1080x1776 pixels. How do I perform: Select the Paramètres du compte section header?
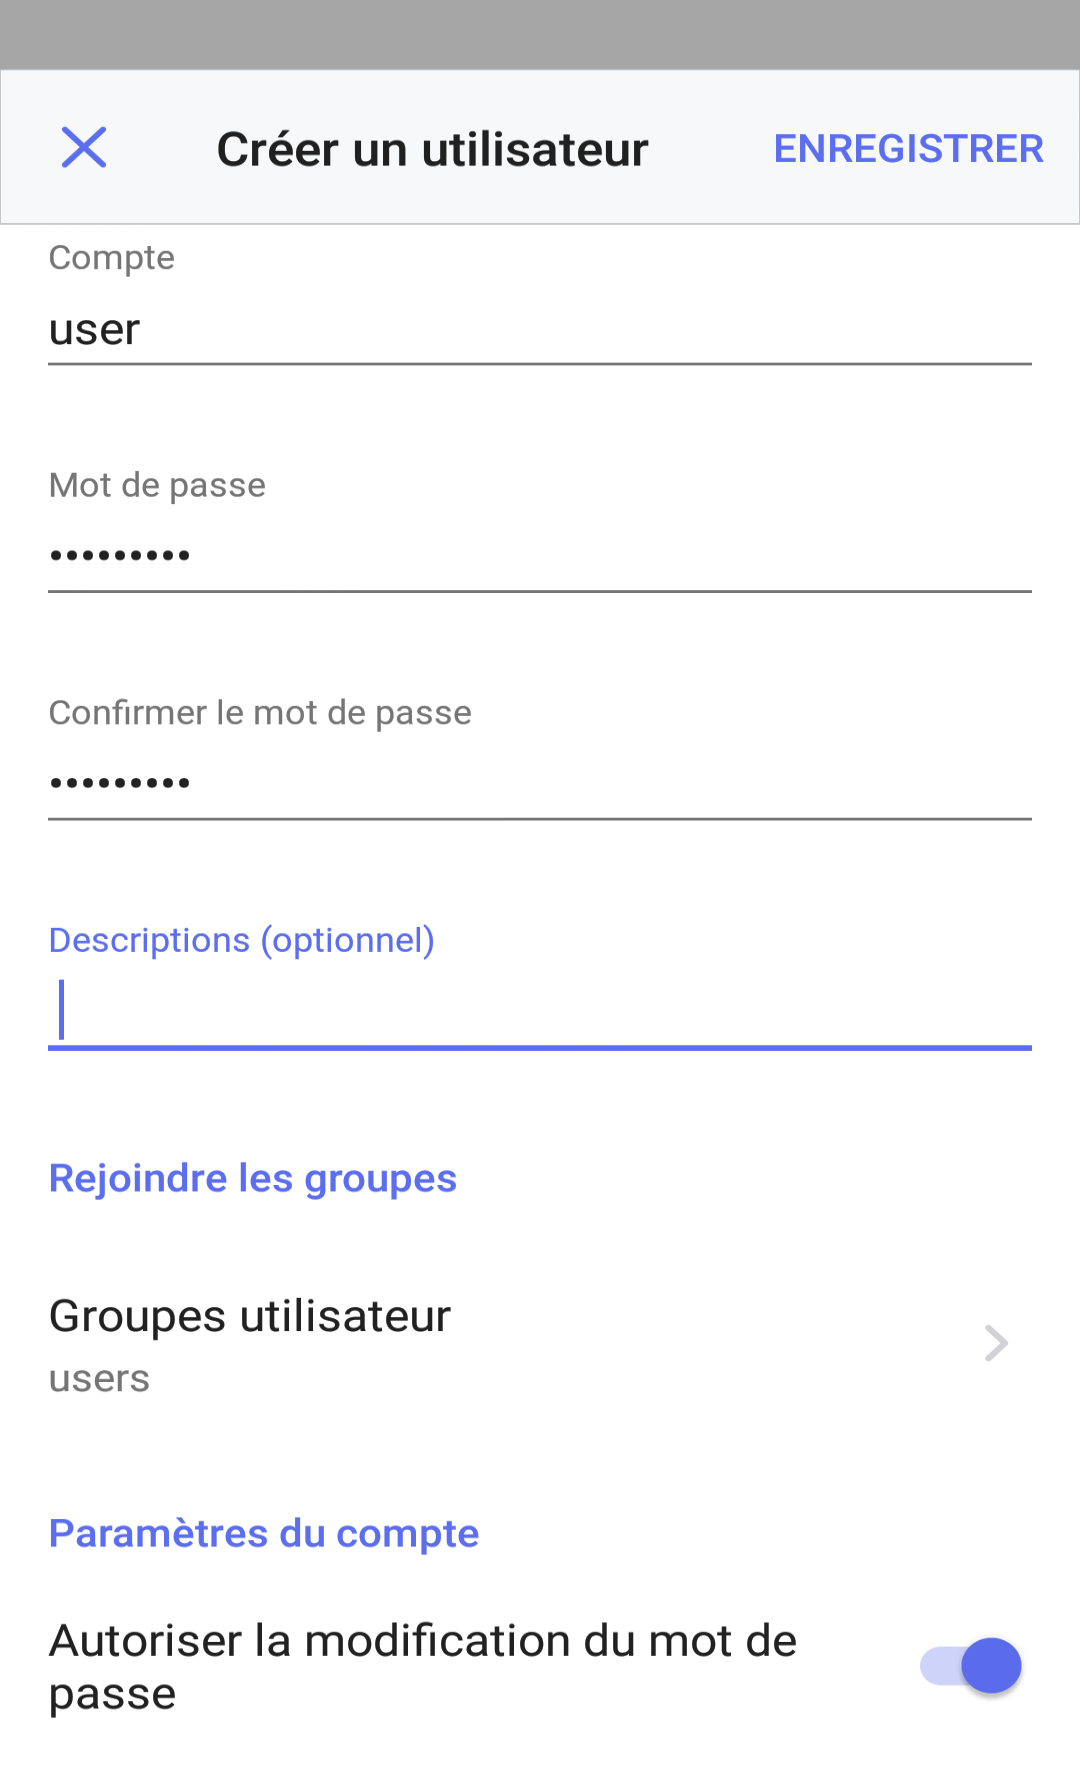point(264,1533)
